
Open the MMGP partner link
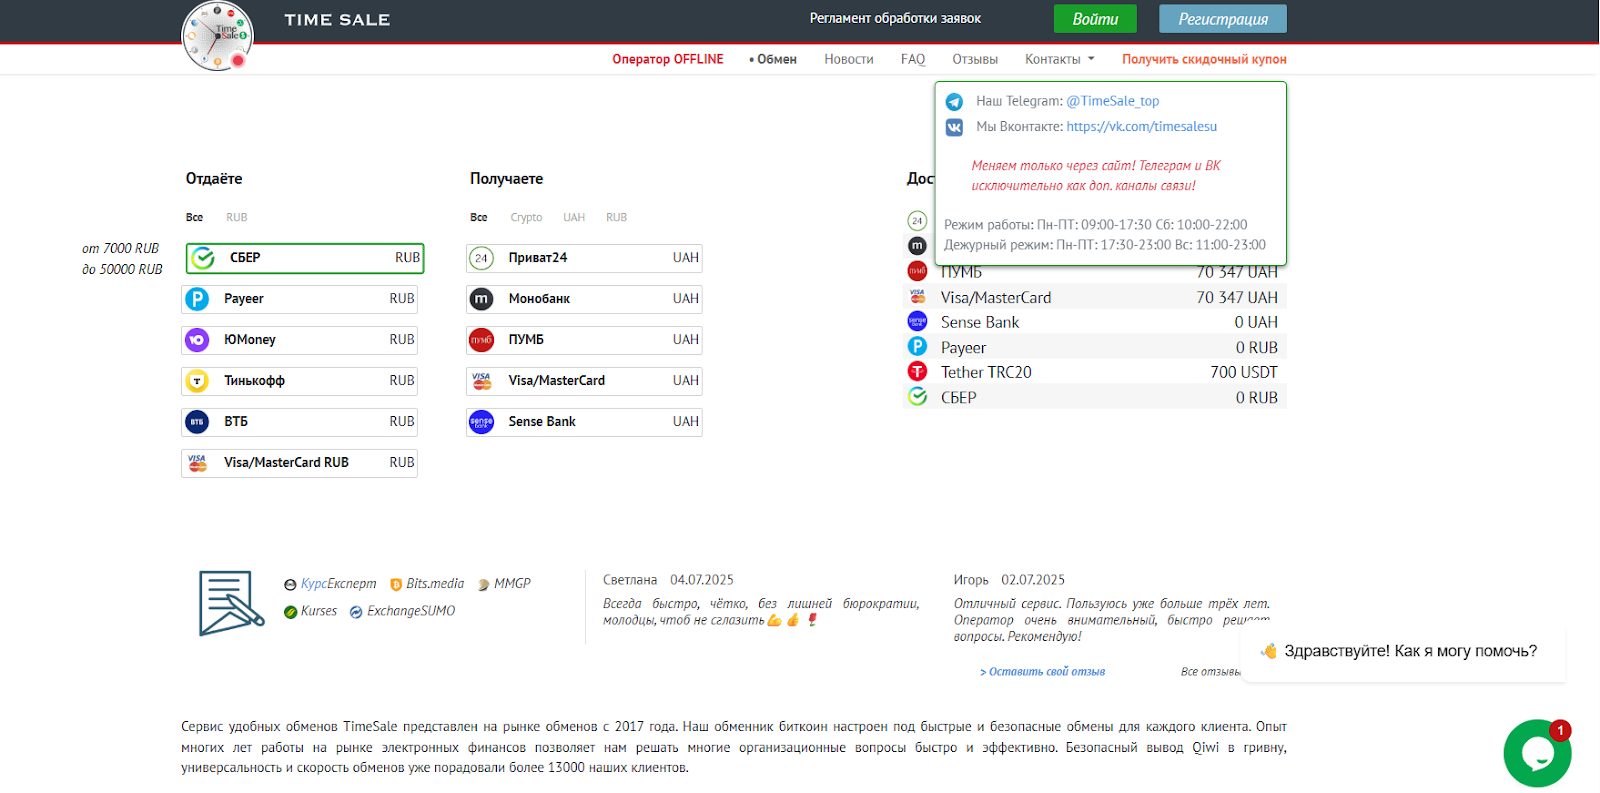click(x=504, y=584)
